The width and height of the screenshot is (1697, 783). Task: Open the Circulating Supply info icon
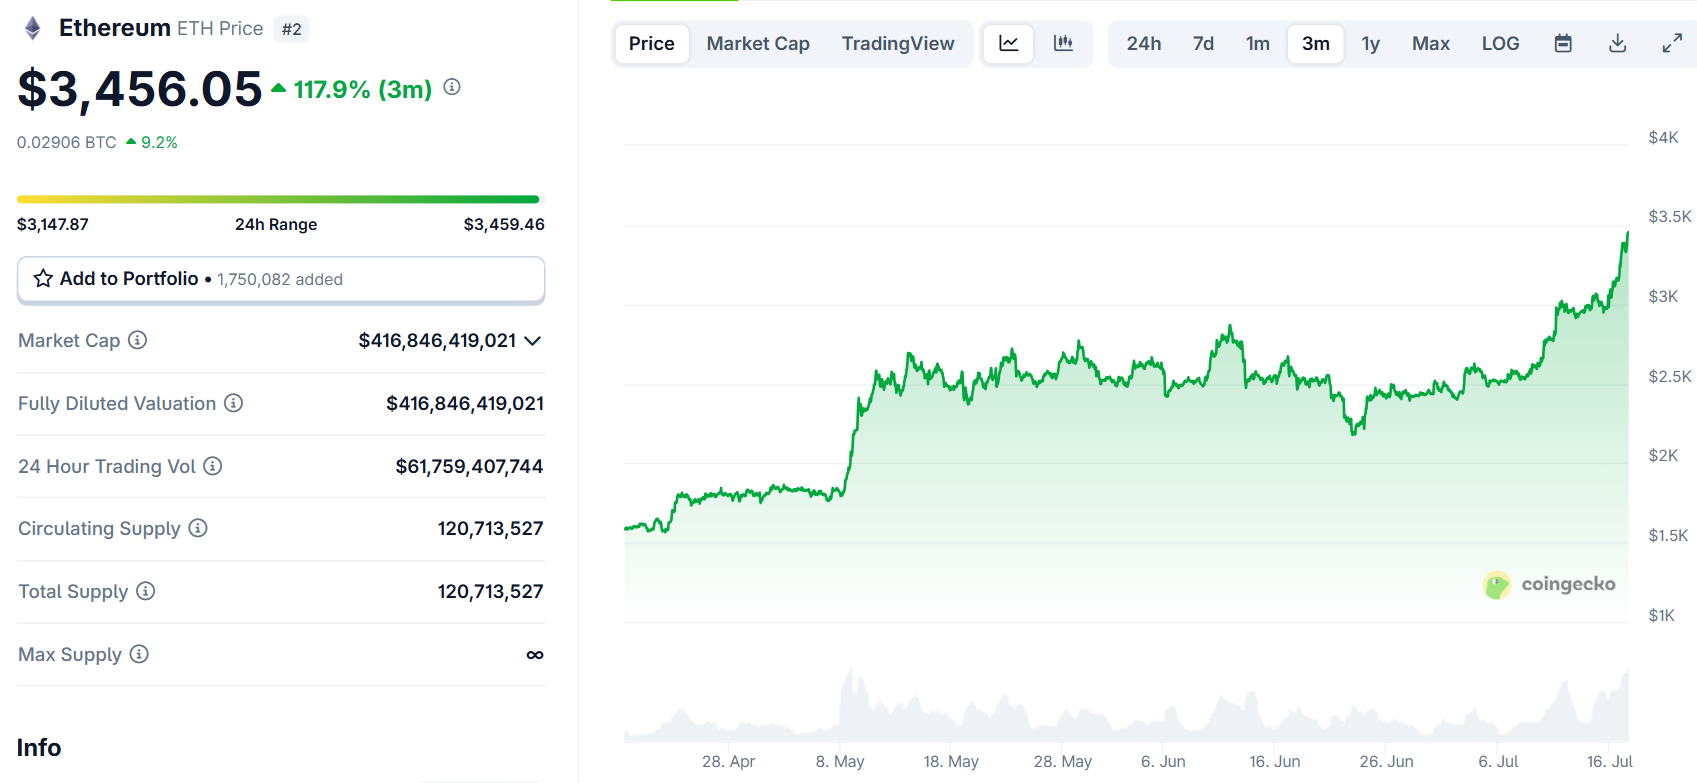[x=198, y=528]
